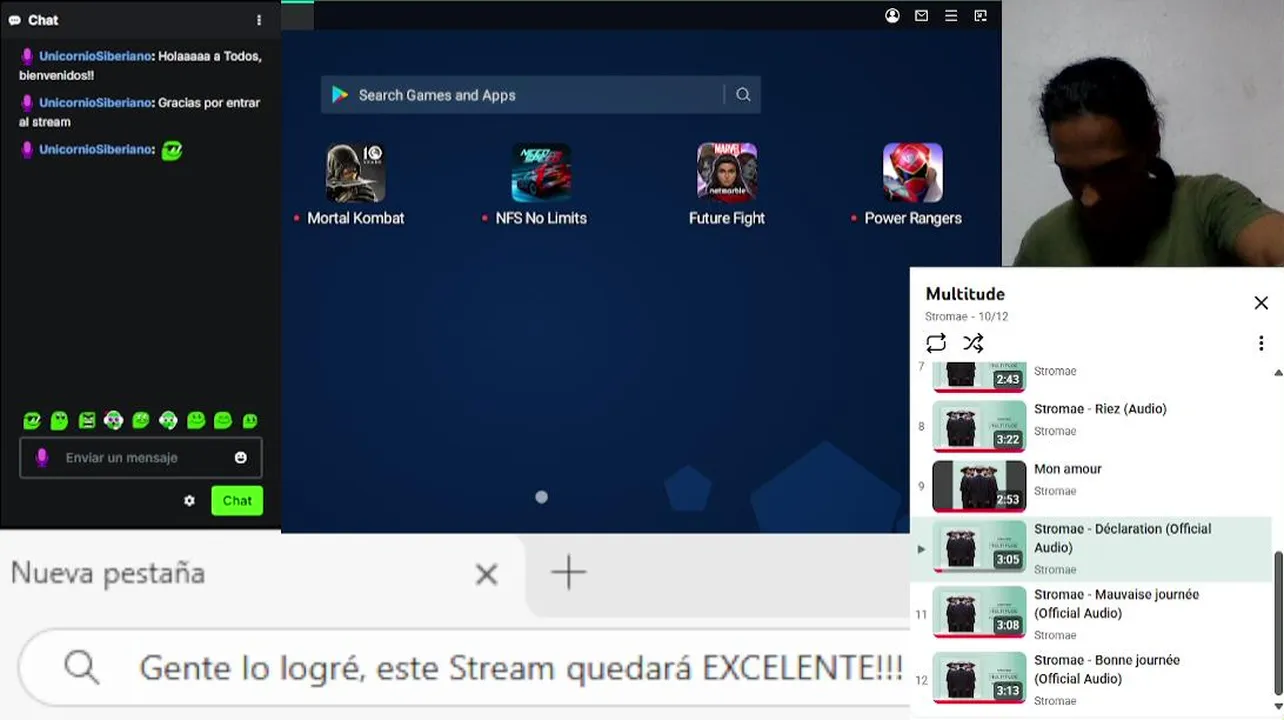This screenshot has width=1284, height=720.
Task: Launch the Power Rangers app icon
Action: (913, 172)
